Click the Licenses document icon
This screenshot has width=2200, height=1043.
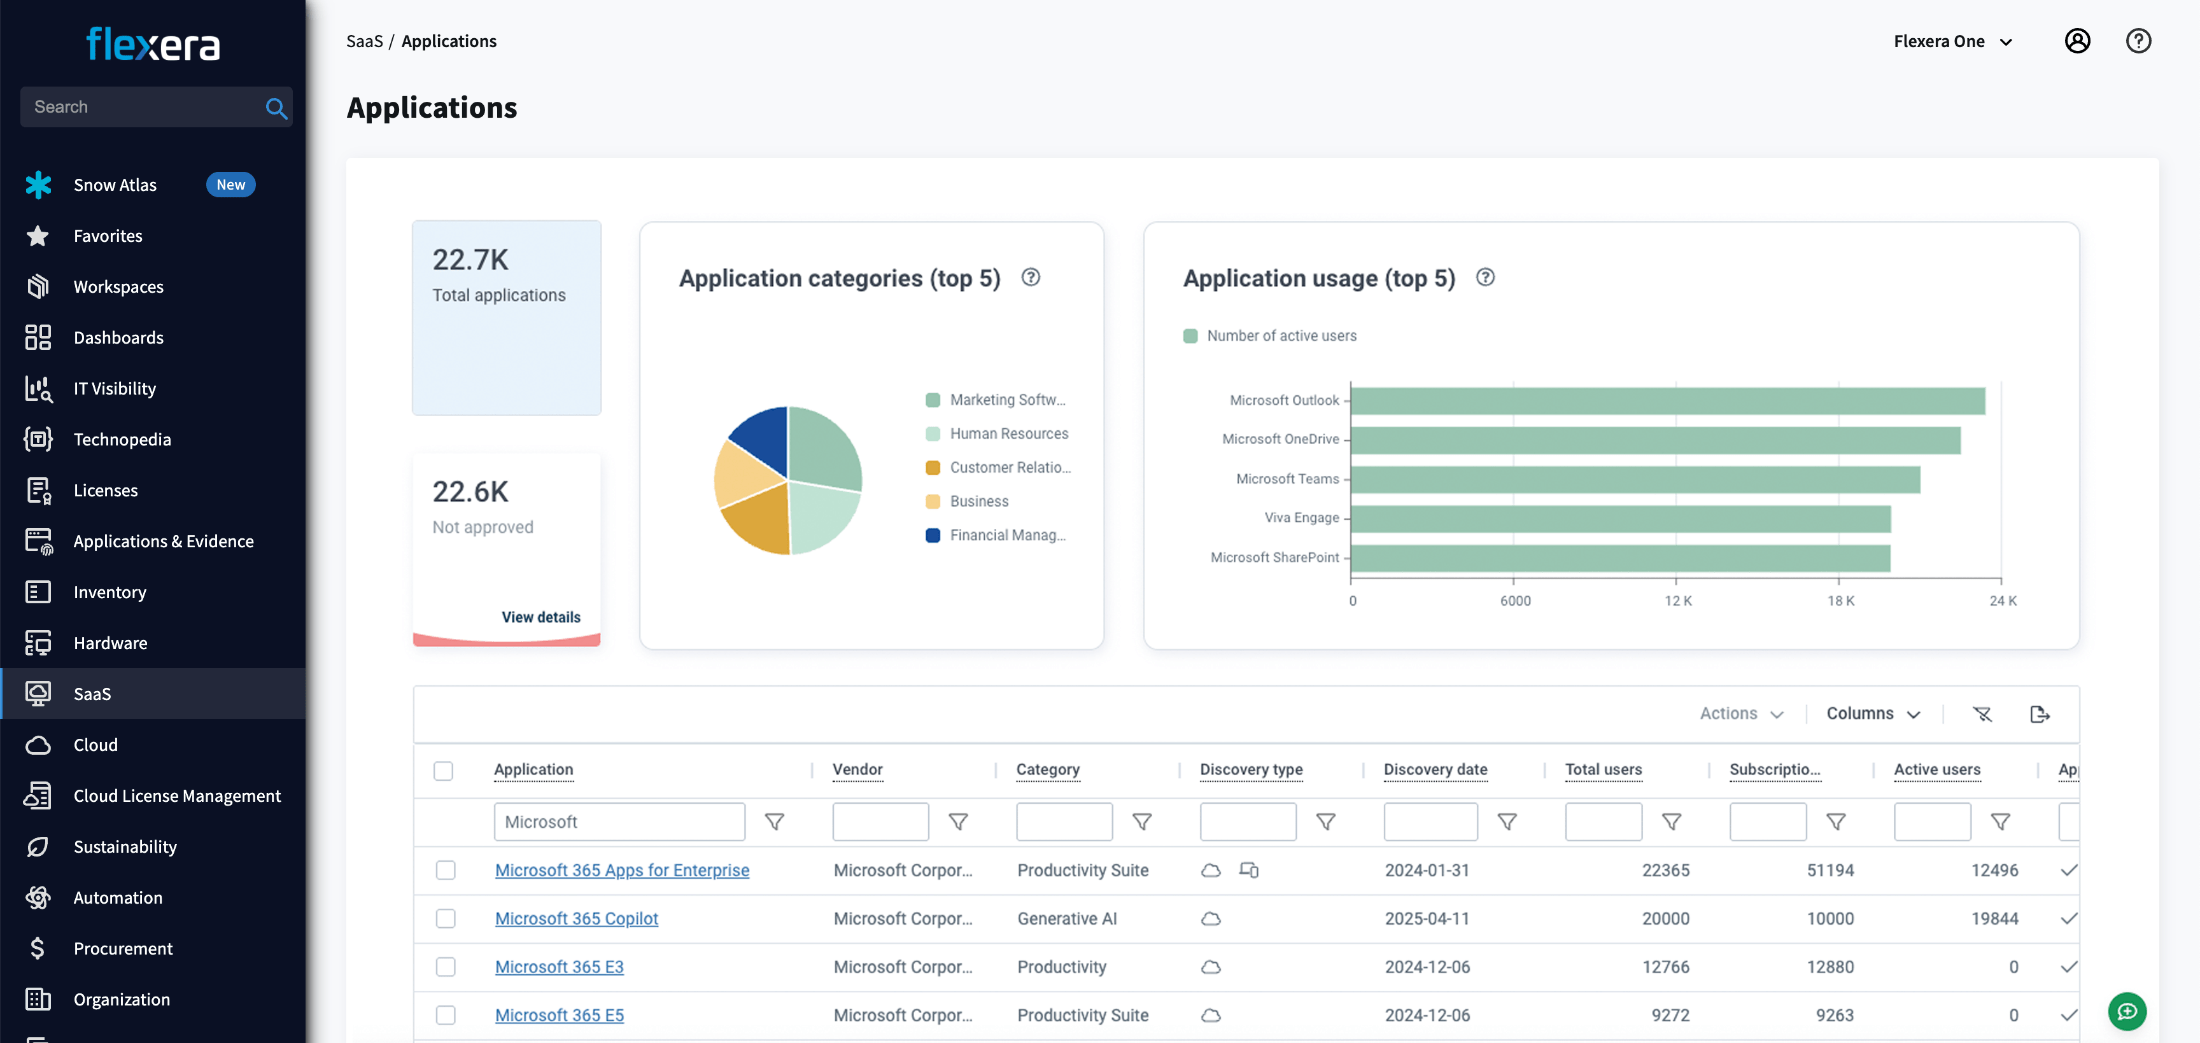pos(38,491)
